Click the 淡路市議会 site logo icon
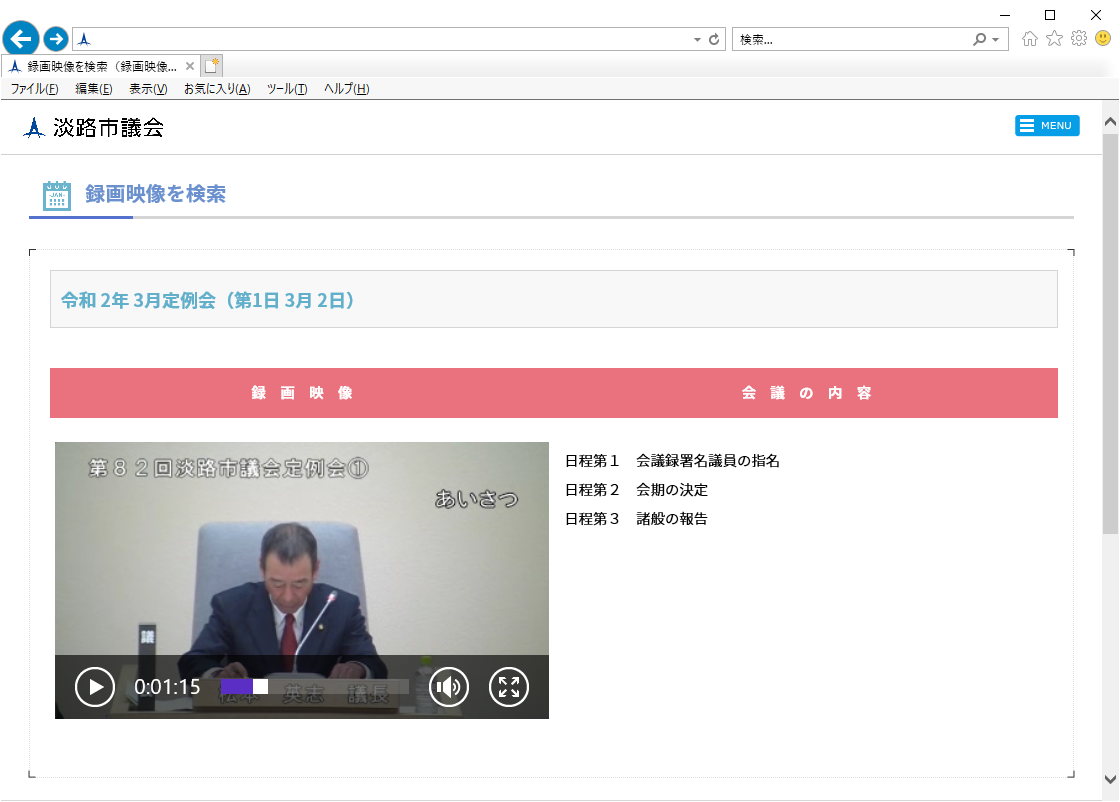The width and height of the screenshot is (1120, 802). [x=34, y=128]
